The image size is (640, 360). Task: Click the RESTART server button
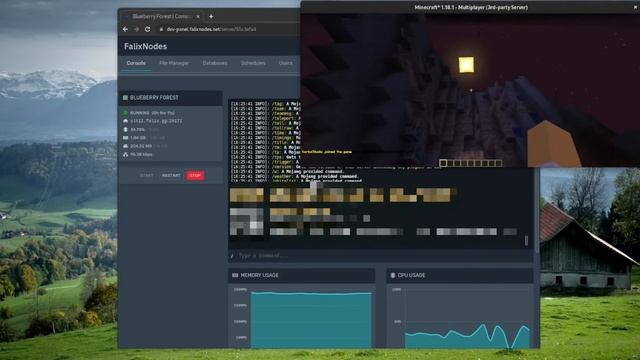pos(171,176)
